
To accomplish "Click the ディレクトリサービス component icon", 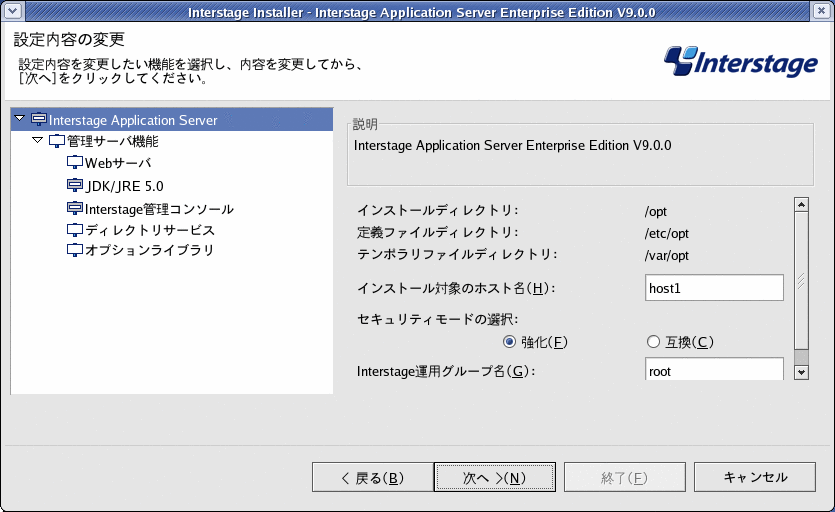I will [75, 230].
